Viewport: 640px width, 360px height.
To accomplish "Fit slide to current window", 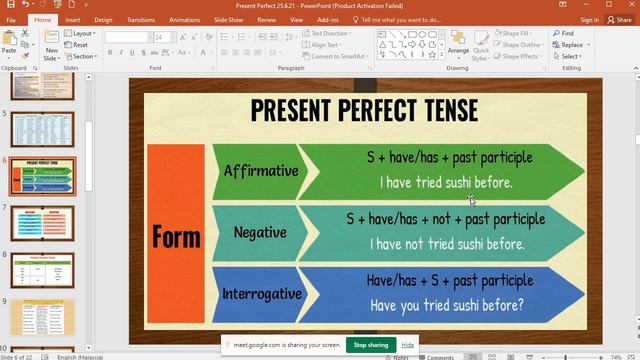I will click(631, 357).
